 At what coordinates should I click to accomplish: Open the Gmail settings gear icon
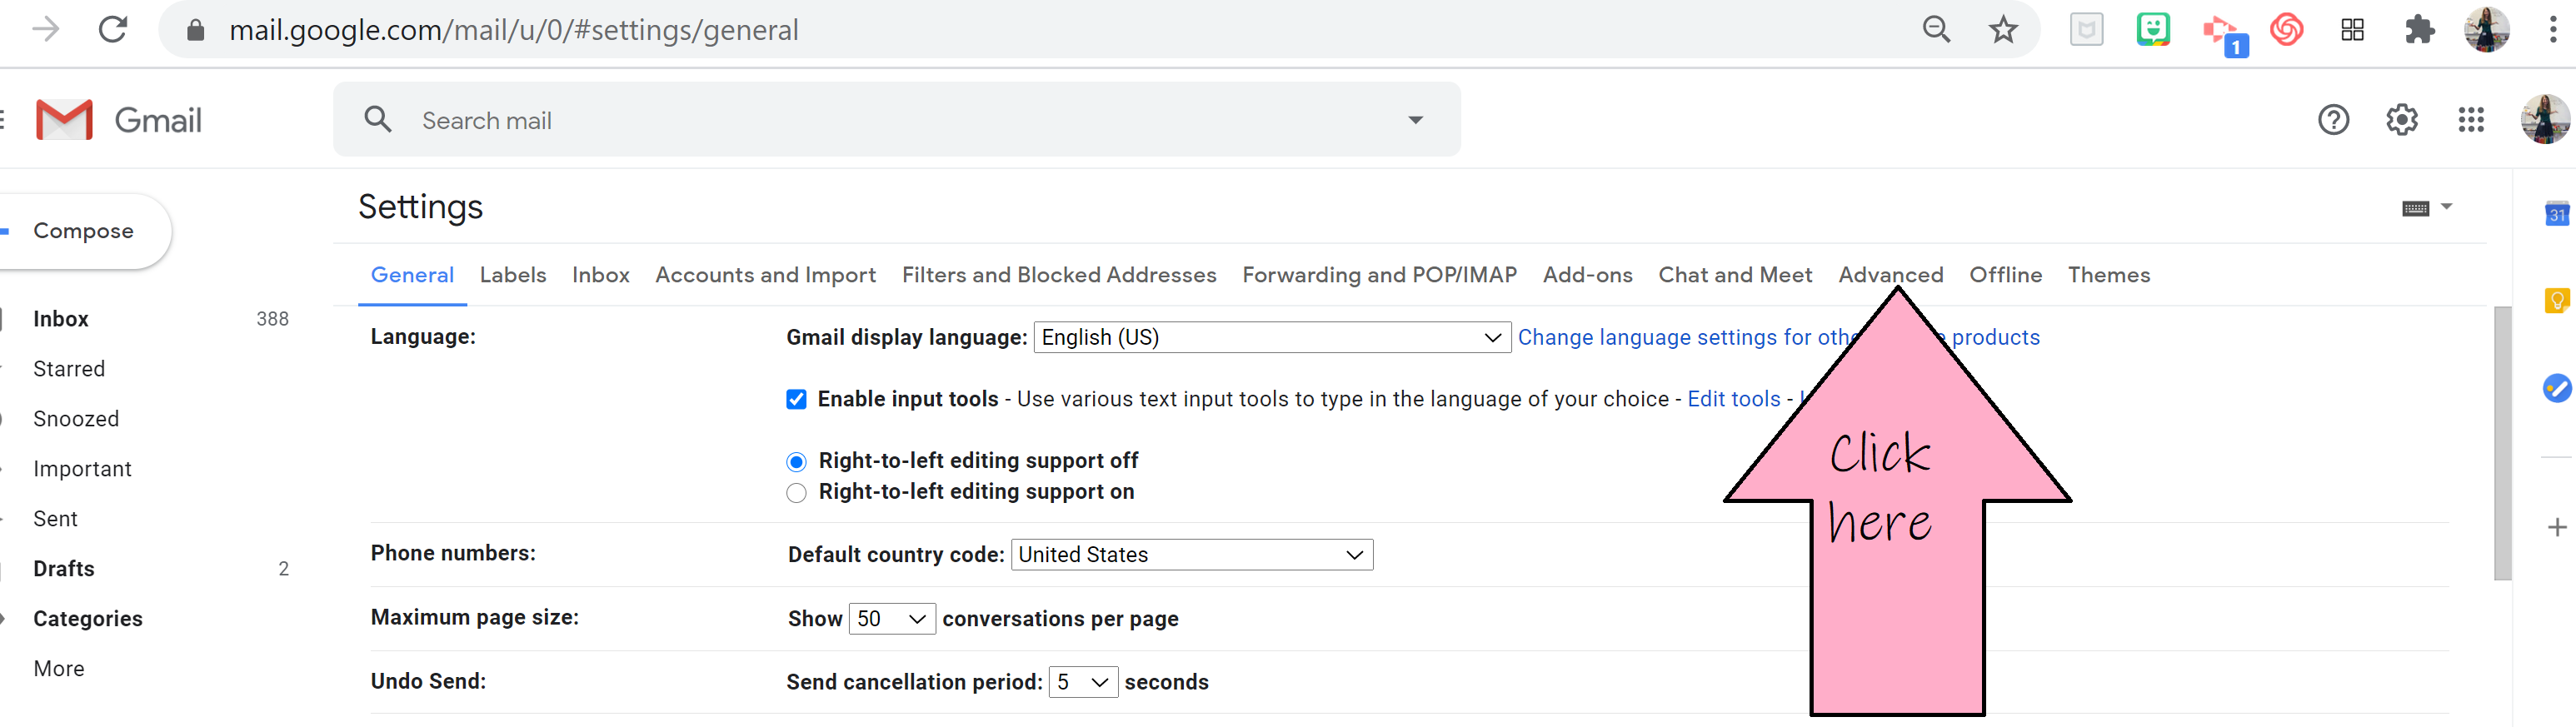[x=2401, y=120]
